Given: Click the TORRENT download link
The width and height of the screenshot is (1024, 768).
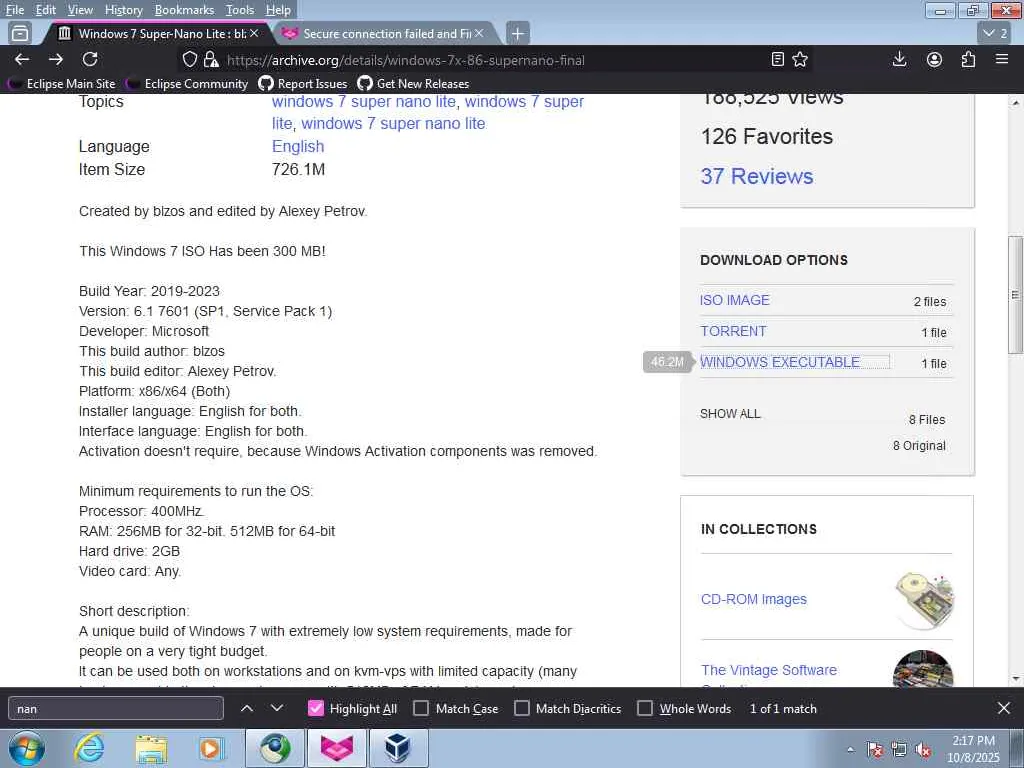Looking at the screenshot, I should (733, 331).
